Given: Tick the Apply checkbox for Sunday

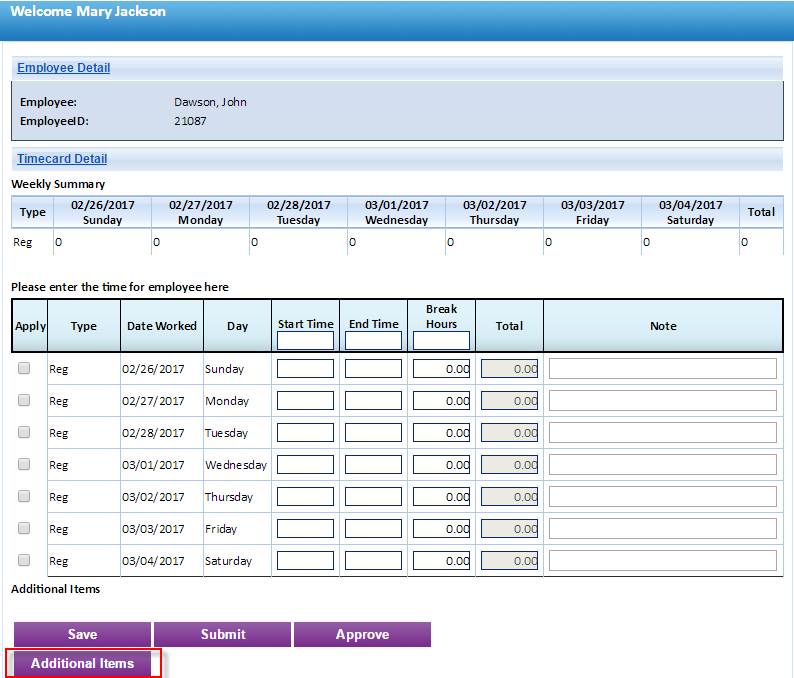Looking at the screenshot, I should (x=24, y=368).
